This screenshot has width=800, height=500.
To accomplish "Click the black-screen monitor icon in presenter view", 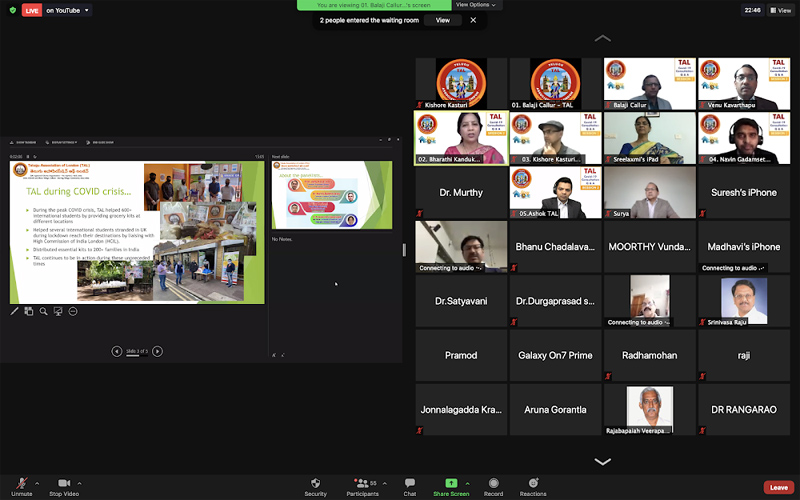I will point(58,311).
